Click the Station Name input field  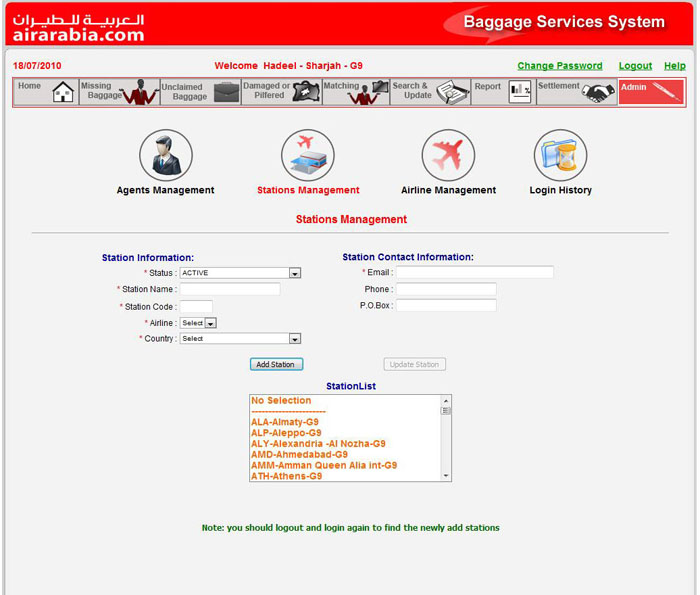point(230,289)
